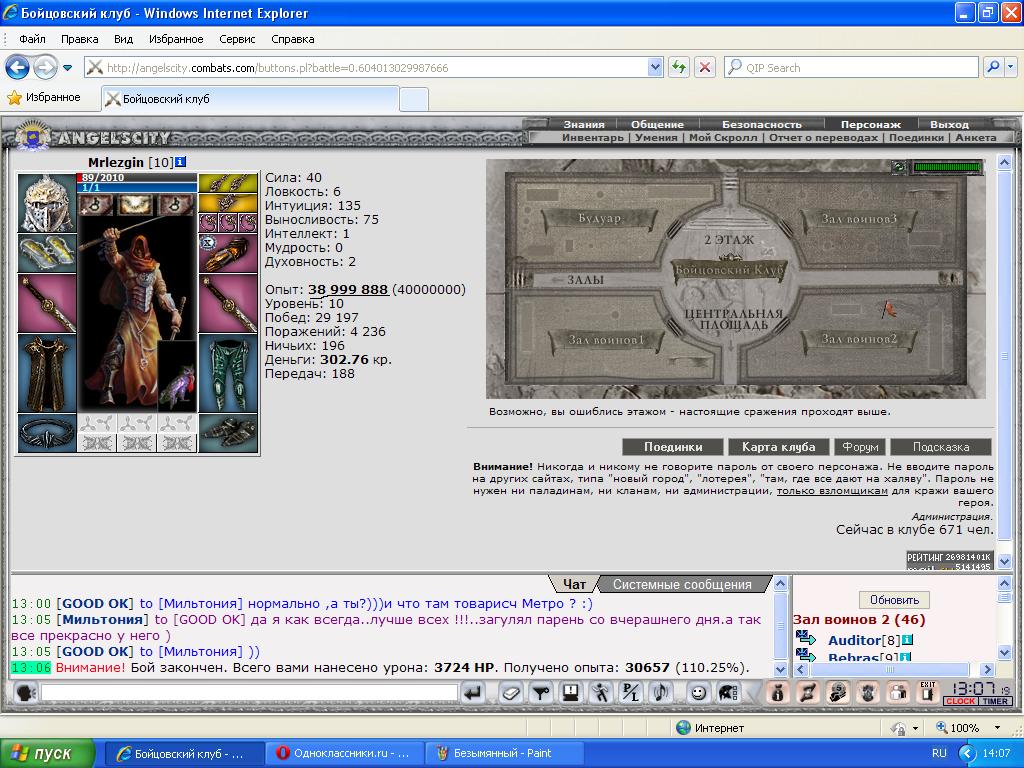Open the Знания menu
Viewport: 1024px width, 768px height.
pyautogui.click(x=584, y=124)
